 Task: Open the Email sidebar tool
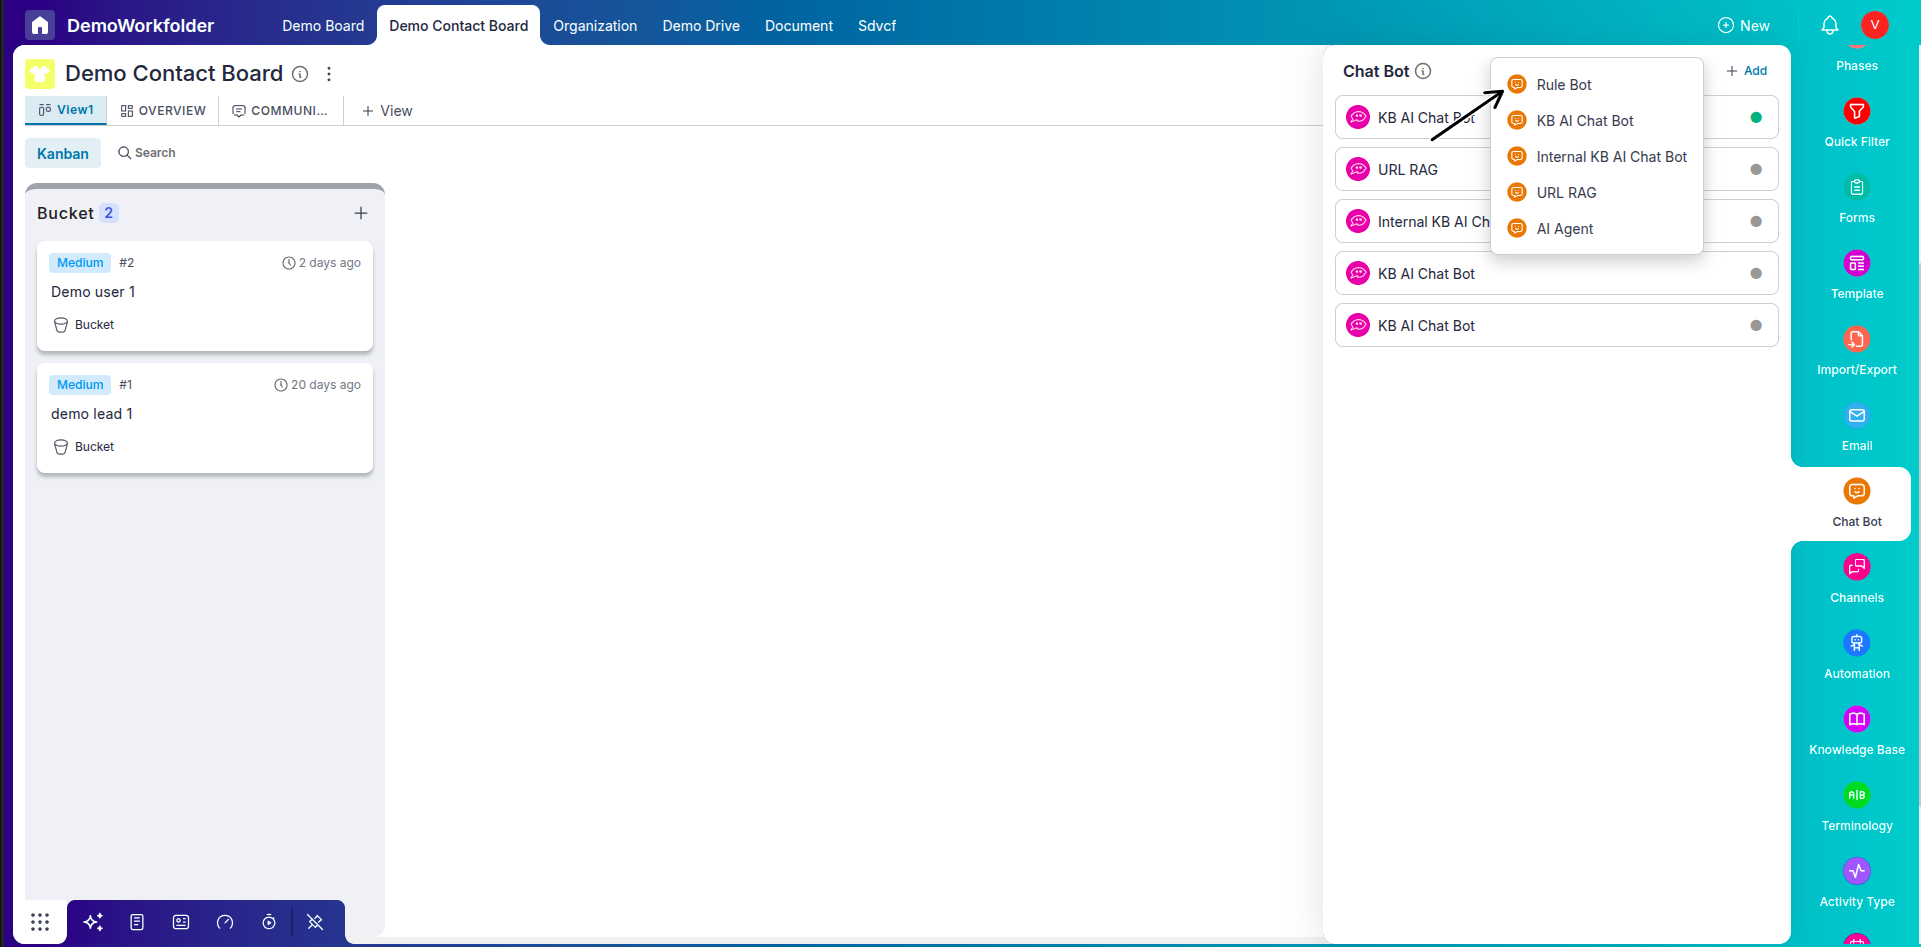[1857, 427]
